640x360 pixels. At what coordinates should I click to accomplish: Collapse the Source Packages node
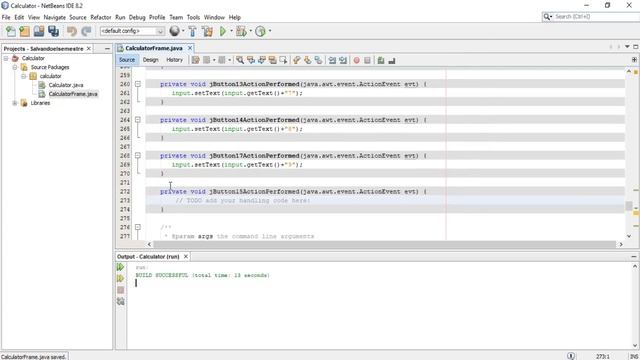click(x=15, y=67)
